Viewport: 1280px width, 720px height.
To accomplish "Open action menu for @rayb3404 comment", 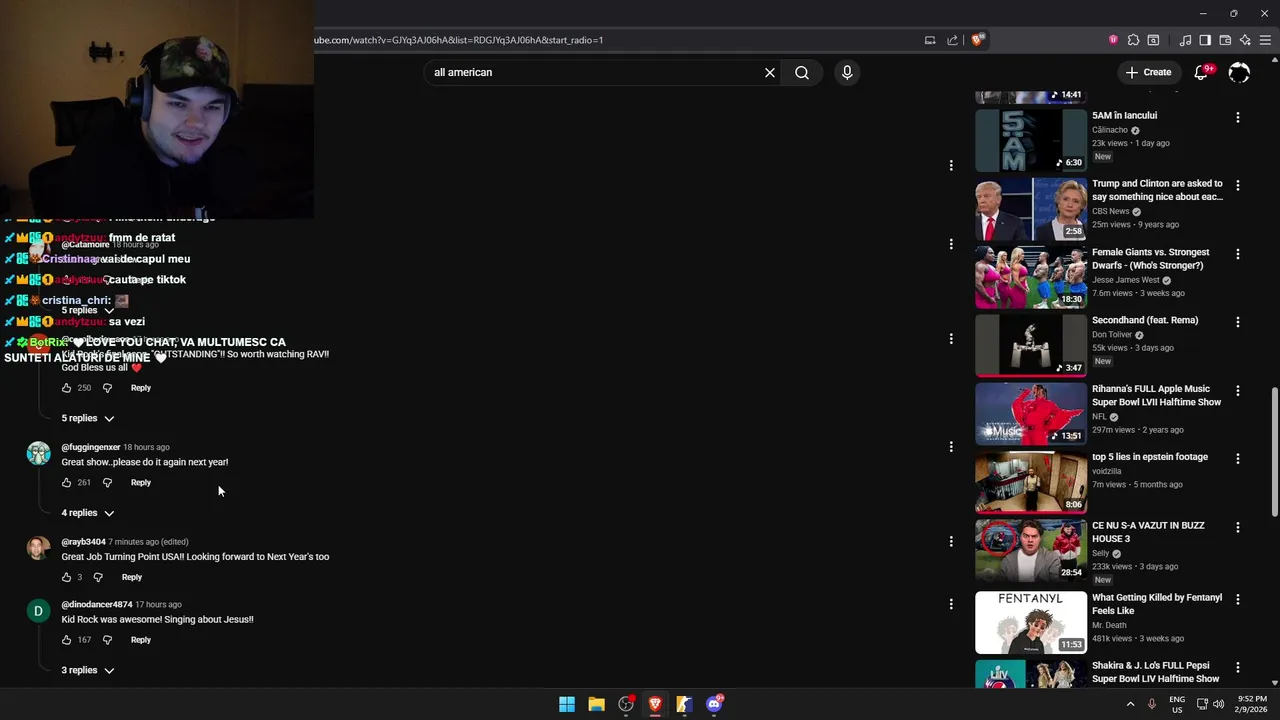I will 951,542.
